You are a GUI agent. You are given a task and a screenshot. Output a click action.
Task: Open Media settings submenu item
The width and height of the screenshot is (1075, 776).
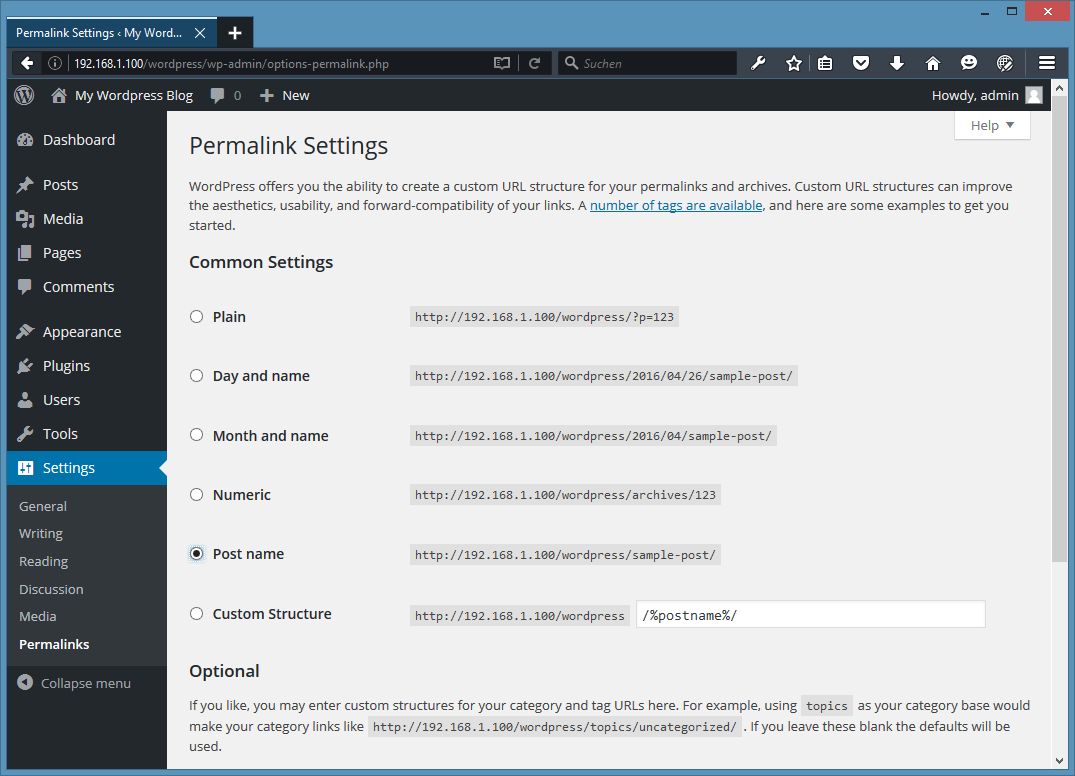[38, 616]
